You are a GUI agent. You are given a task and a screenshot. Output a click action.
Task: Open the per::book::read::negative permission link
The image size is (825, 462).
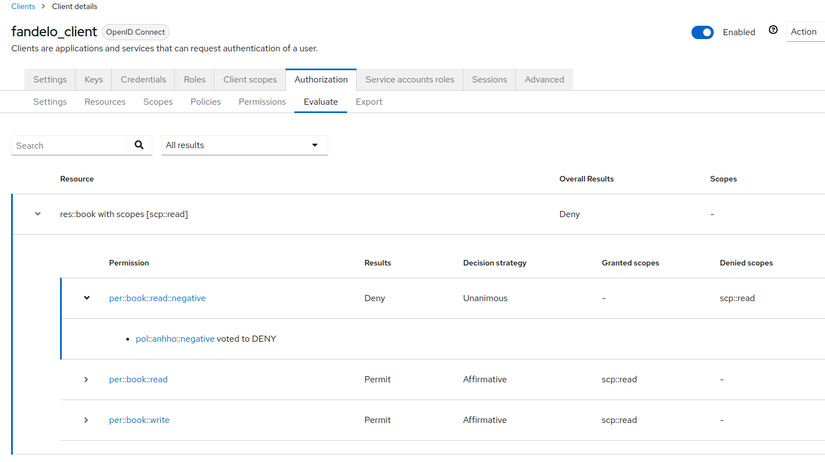pos(157,298)
